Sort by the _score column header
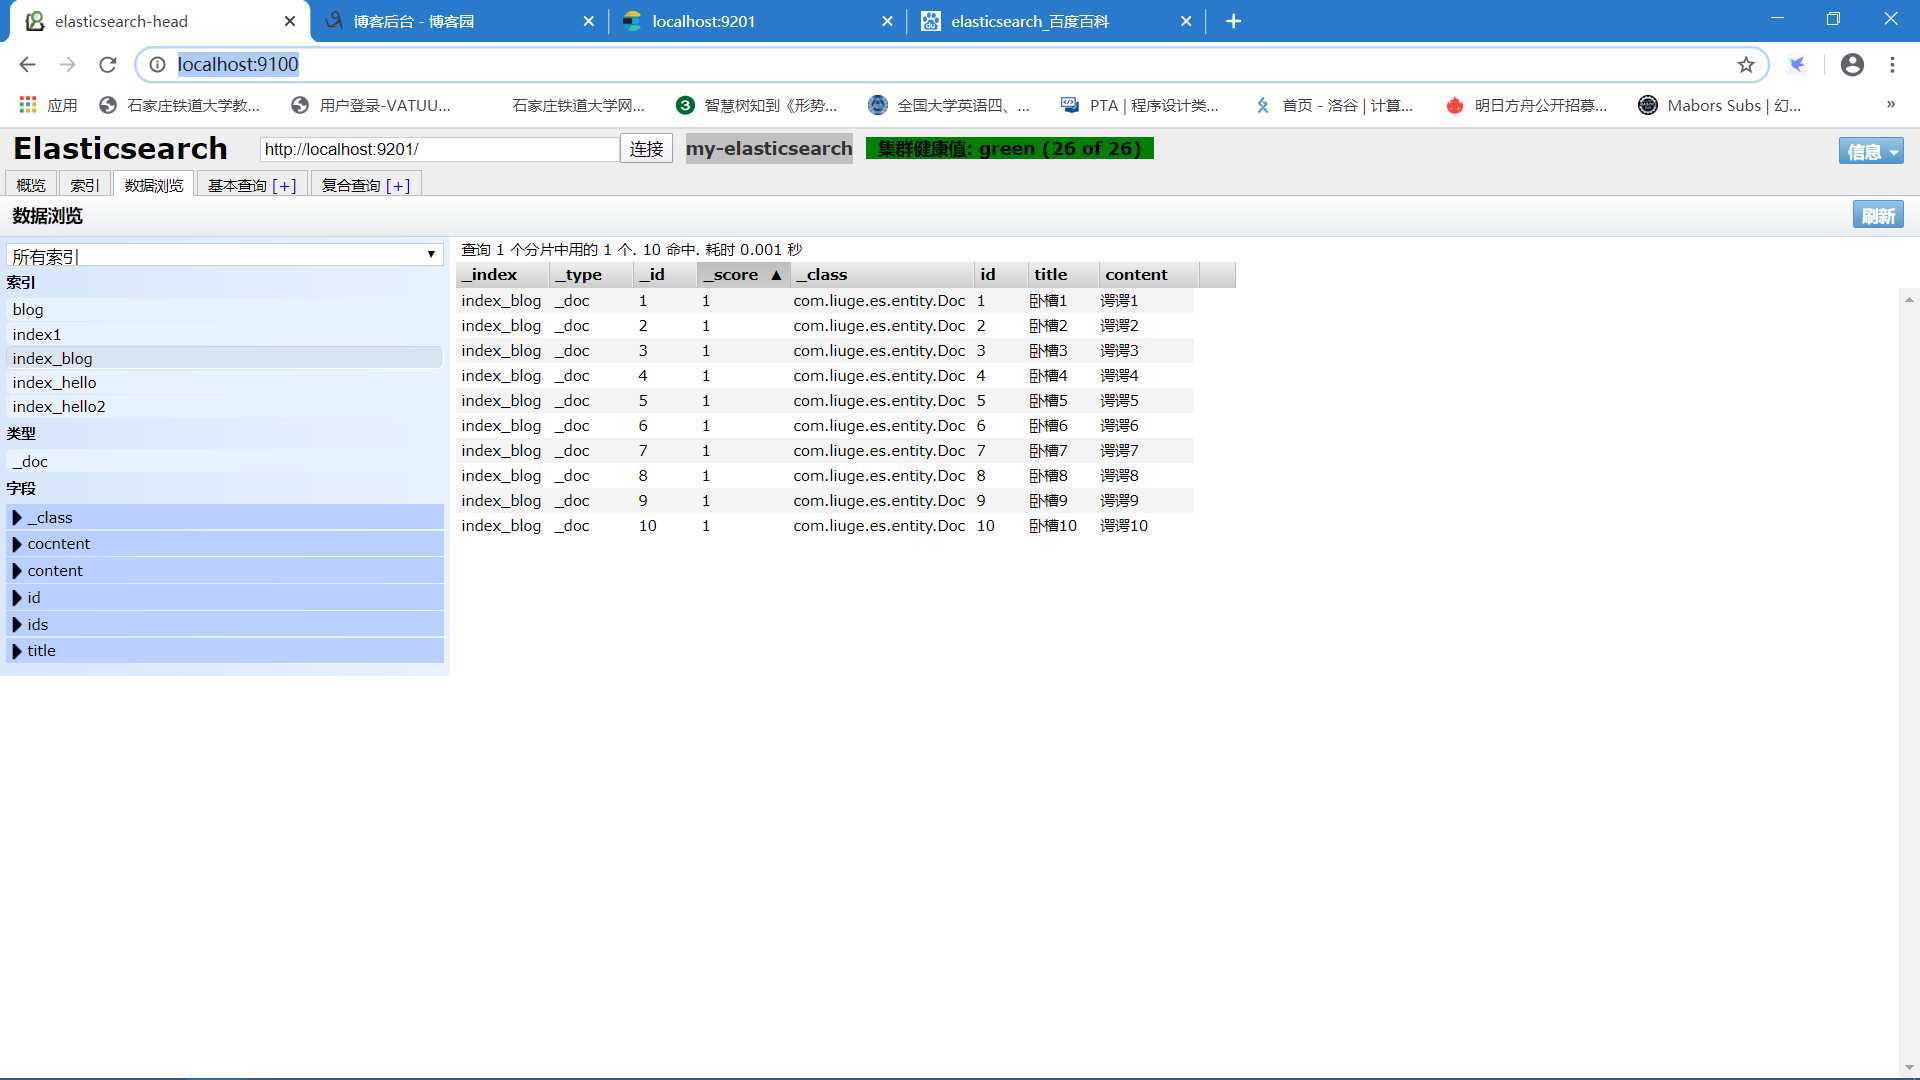 743,274
